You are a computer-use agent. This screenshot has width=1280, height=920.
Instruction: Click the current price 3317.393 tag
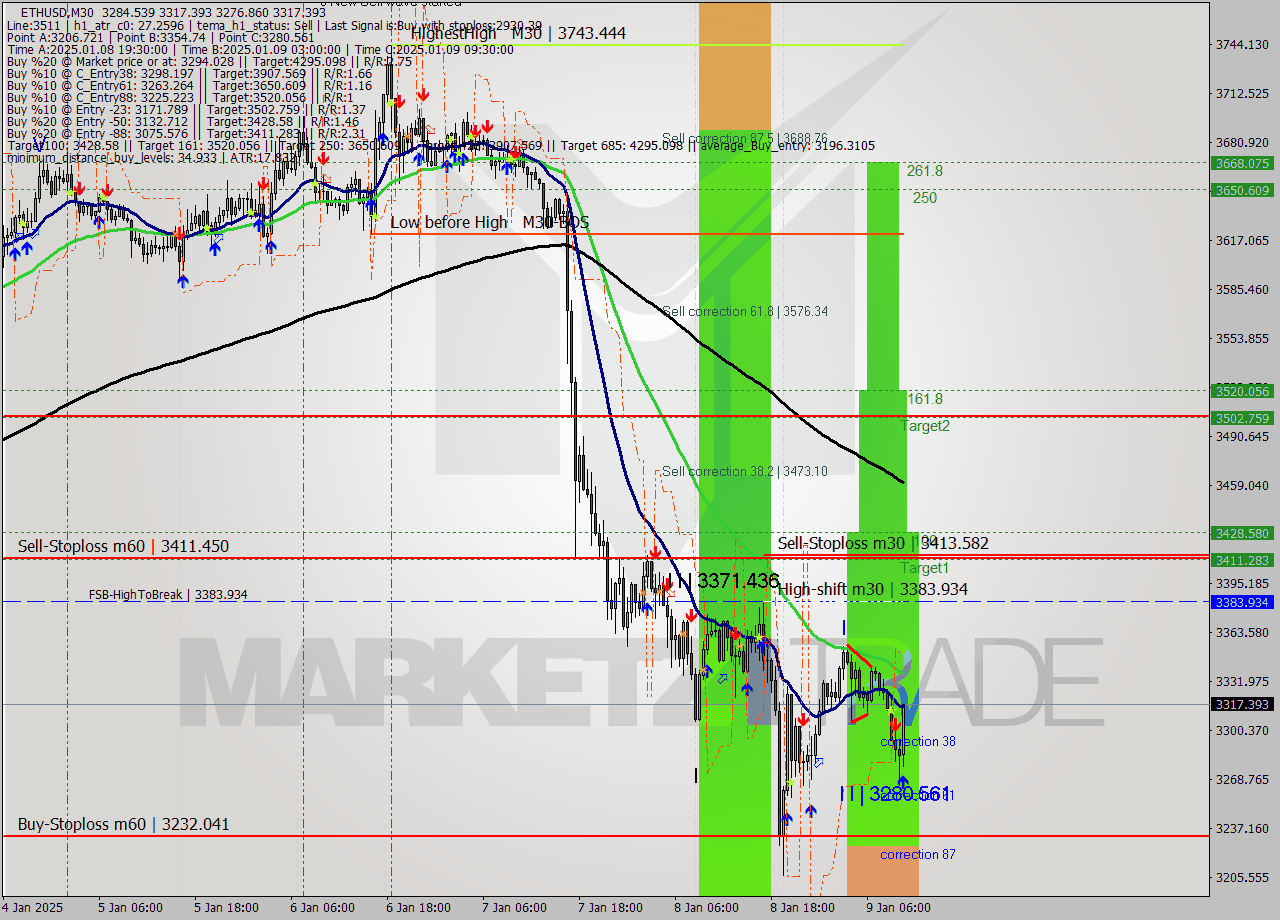click(1242, 704)
